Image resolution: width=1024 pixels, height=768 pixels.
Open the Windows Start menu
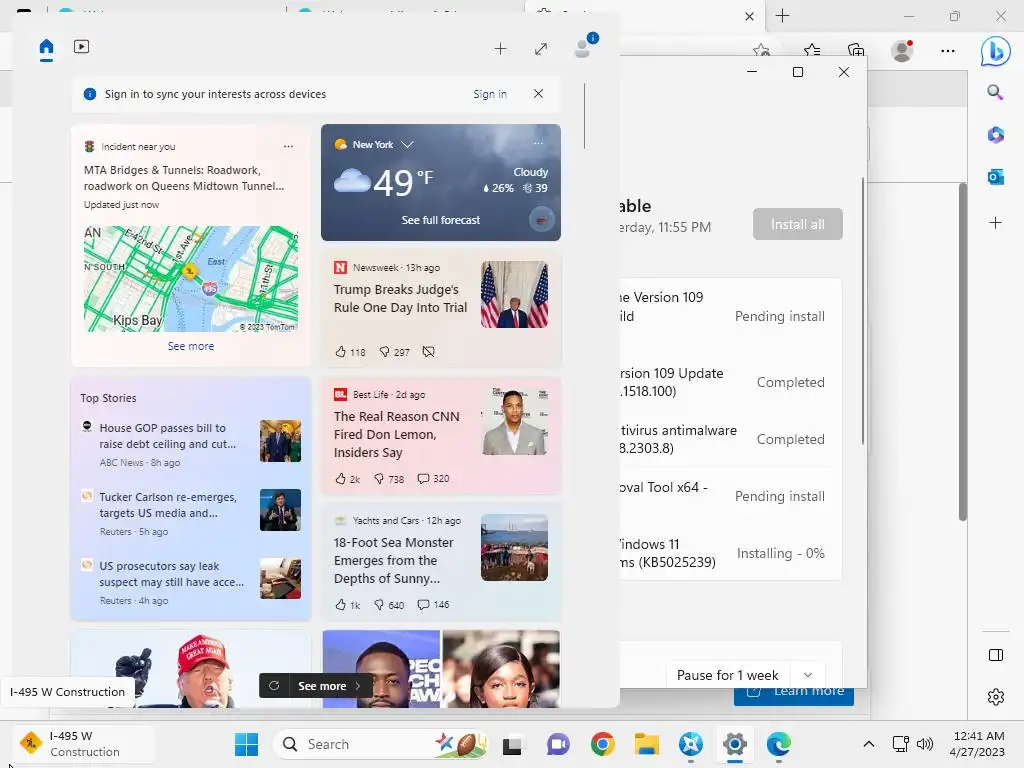[246, 744]
